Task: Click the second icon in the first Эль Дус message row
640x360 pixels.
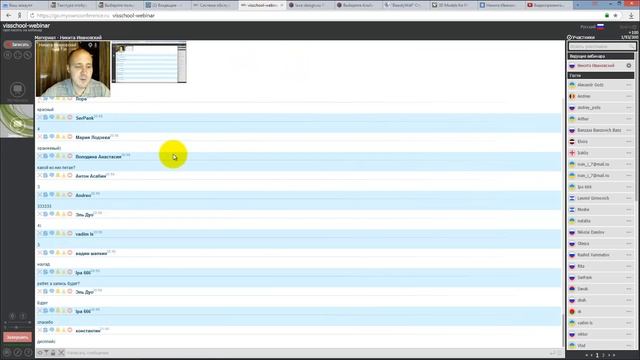Action: point(46,214)
